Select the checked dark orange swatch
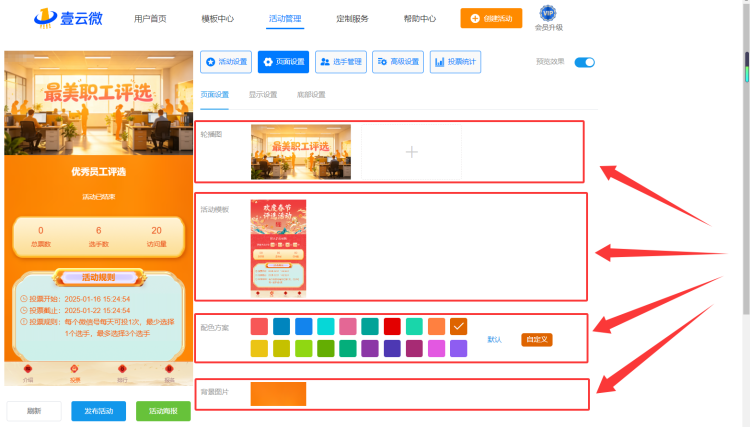The height and width of the screenshot is (427, 750). [458, 327]
